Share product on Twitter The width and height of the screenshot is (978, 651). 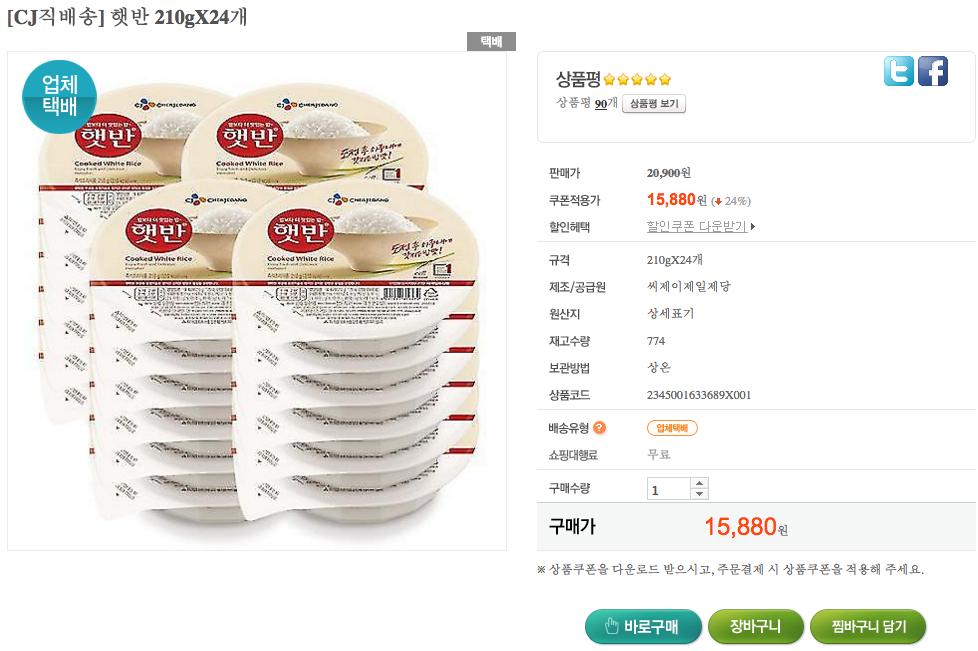[898, 71]
